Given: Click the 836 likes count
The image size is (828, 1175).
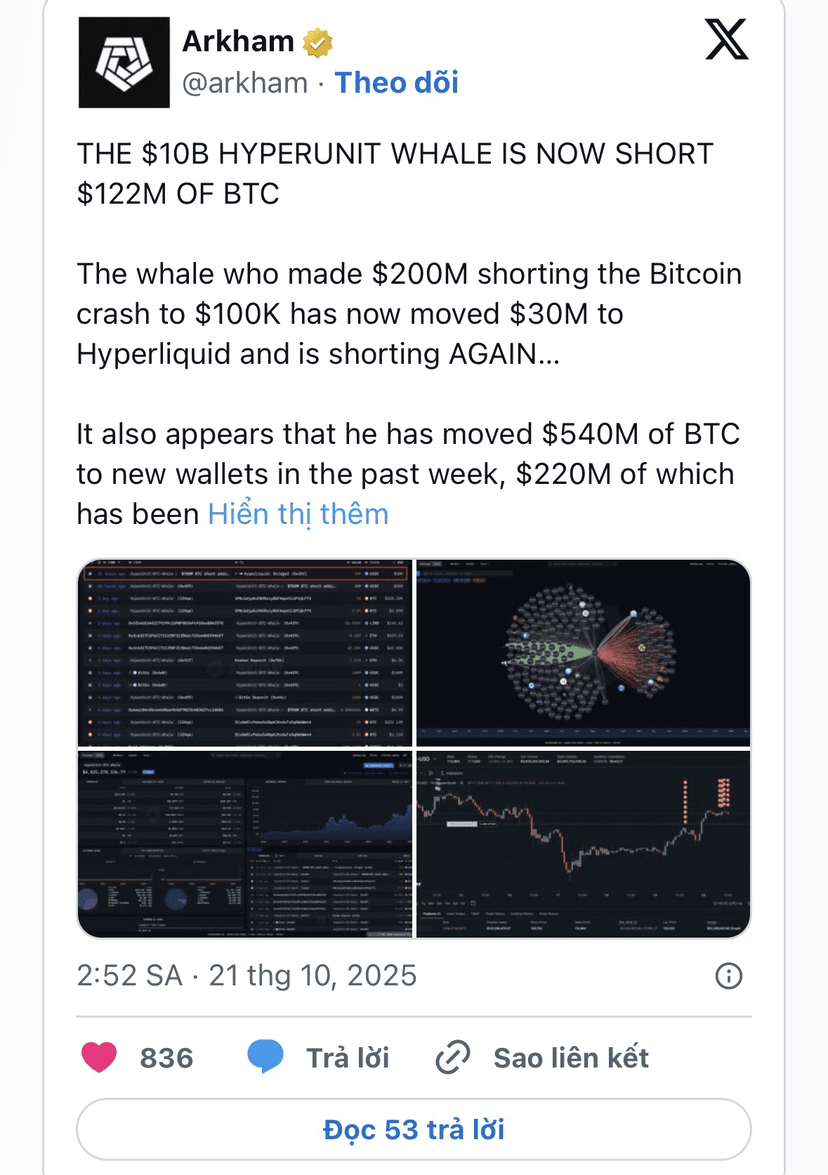Looking at the screenshot, I should [x=166, y=1058].
